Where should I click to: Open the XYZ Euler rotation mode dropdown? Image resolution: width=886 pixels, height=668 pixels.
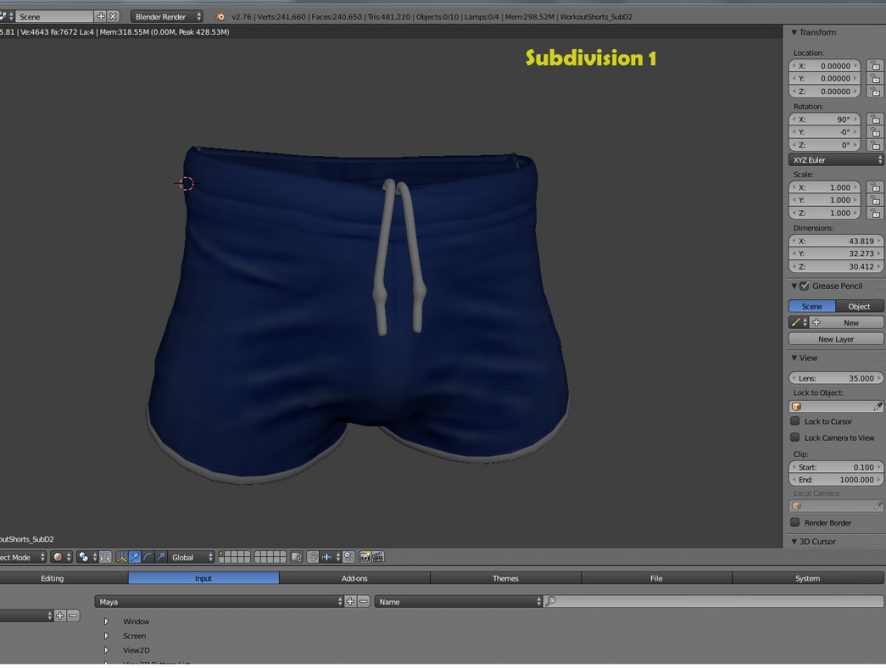(x=836, y=160)
